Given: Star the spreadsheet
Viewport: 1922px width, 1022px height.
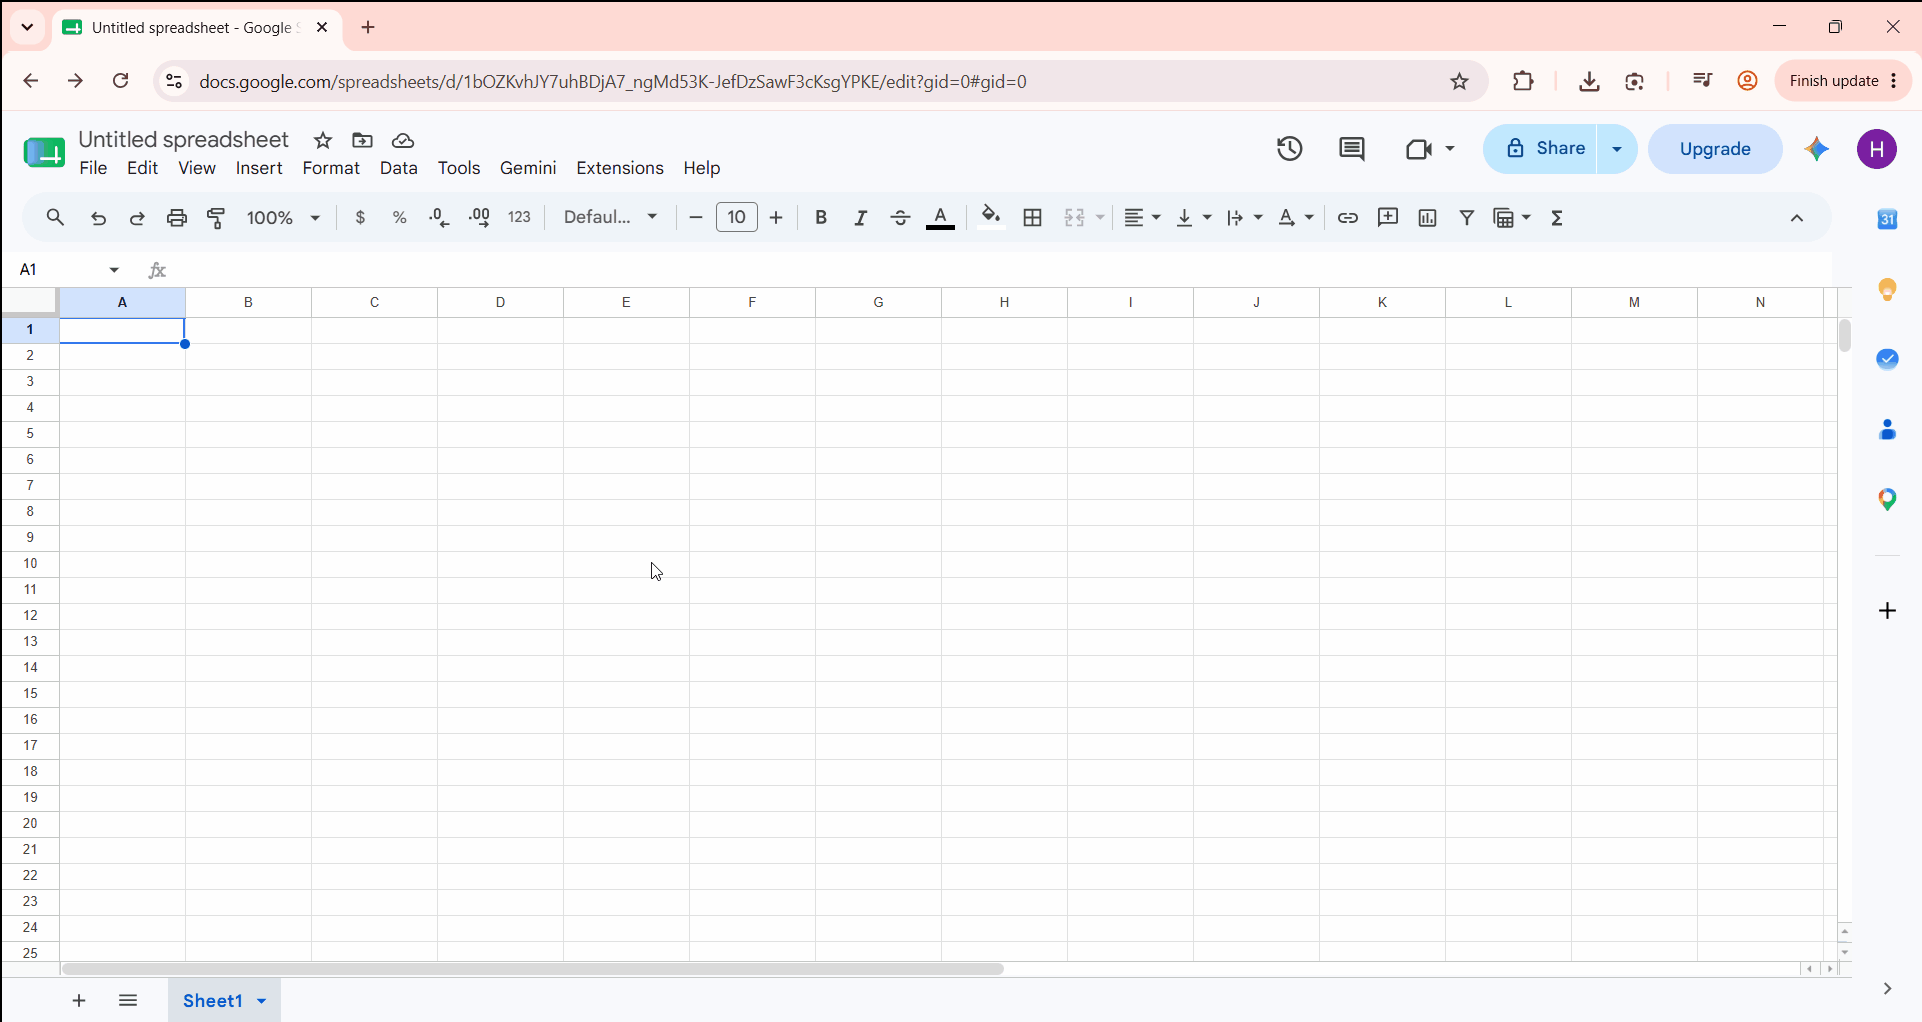Looking at the screenshot, I should (x=323, y=141).
